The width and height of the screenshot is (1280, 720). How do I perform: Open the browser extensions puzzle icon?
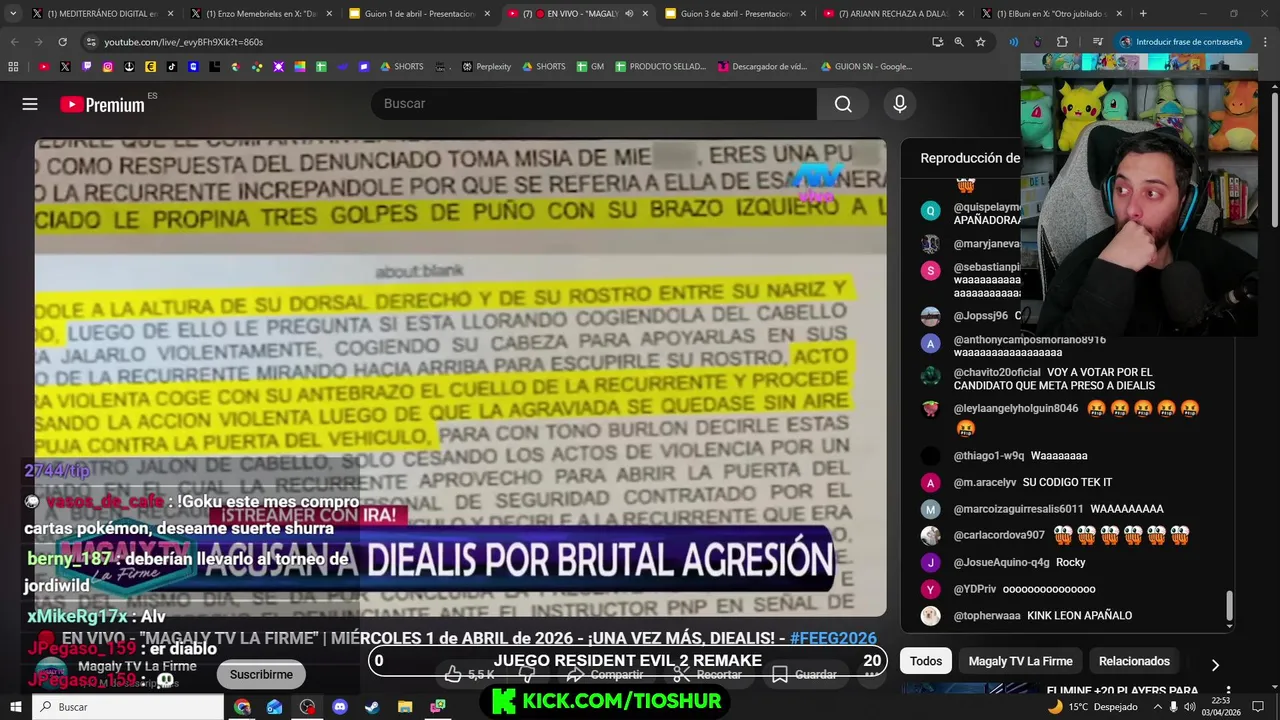point(1062,42)
